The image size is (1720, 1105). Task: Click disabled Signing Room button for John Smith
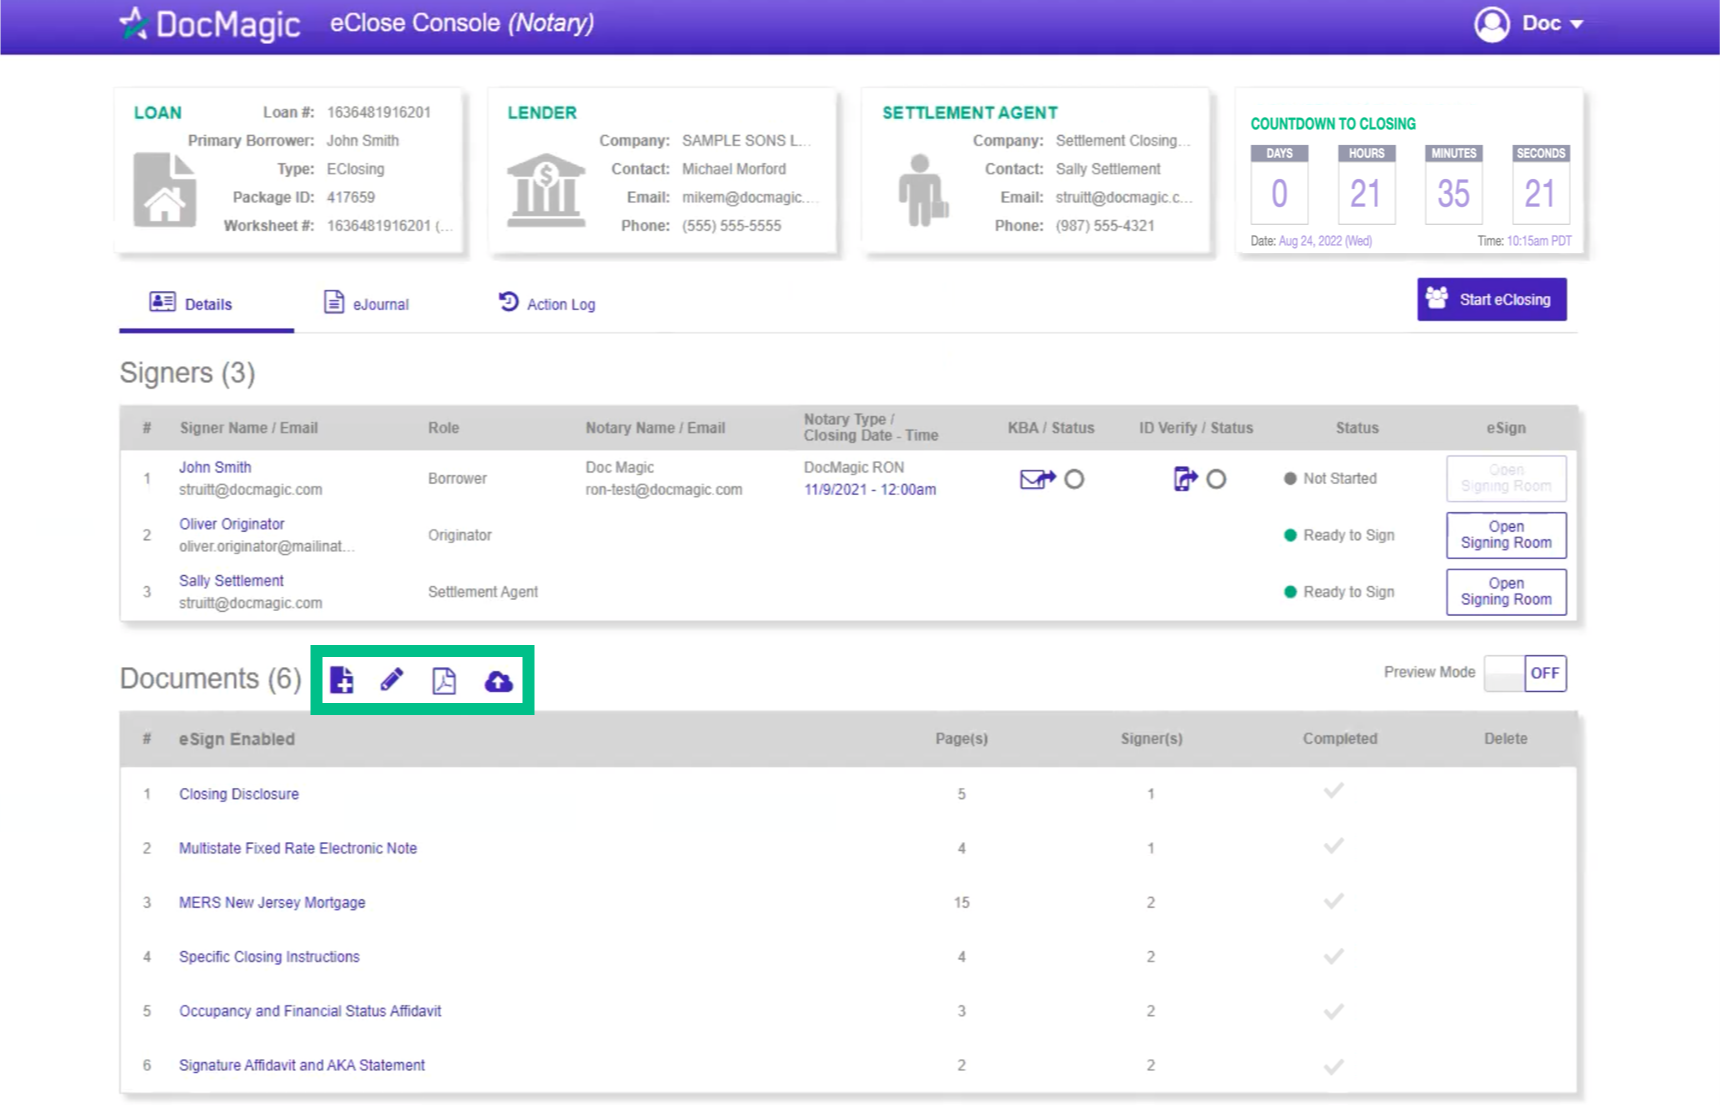click(1506, 478)
